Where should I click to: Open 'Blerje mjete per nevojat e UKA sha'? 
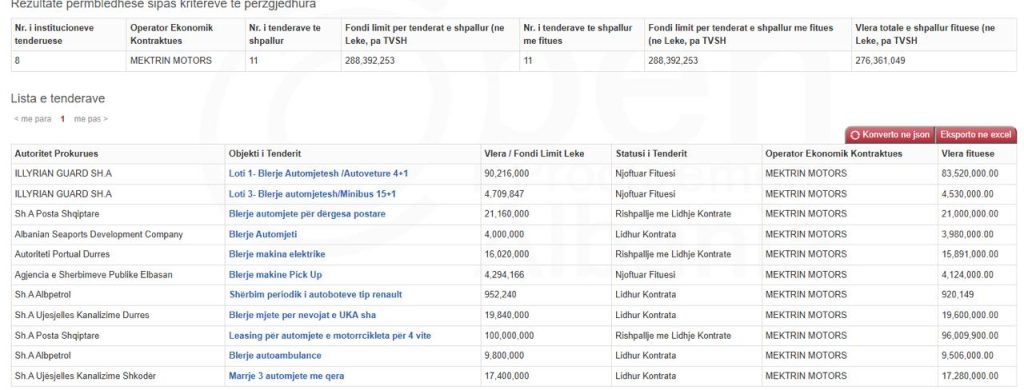coord(302,316)
